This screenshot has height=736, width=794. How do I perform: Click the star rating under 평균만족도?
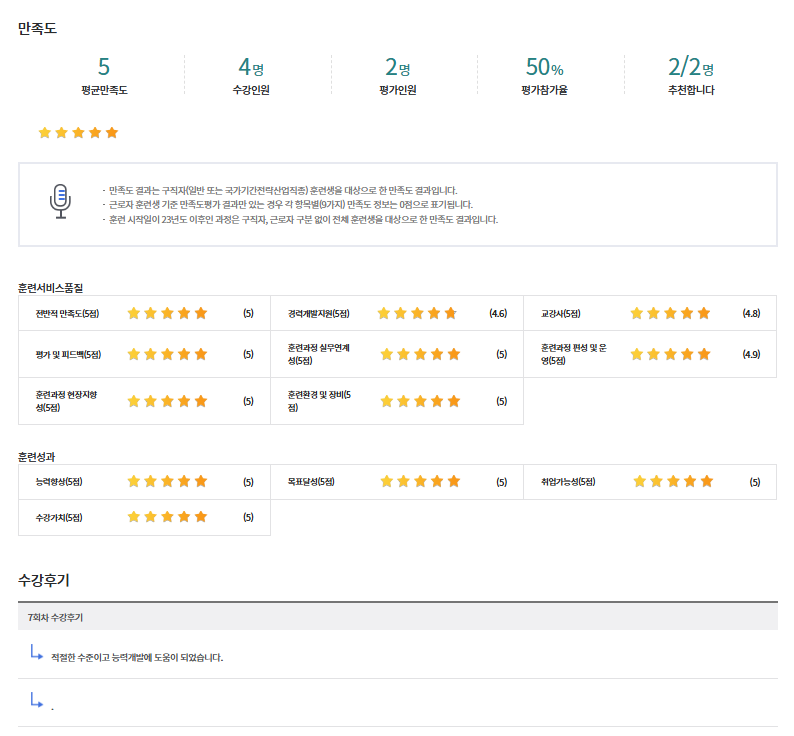coord(78,132)
